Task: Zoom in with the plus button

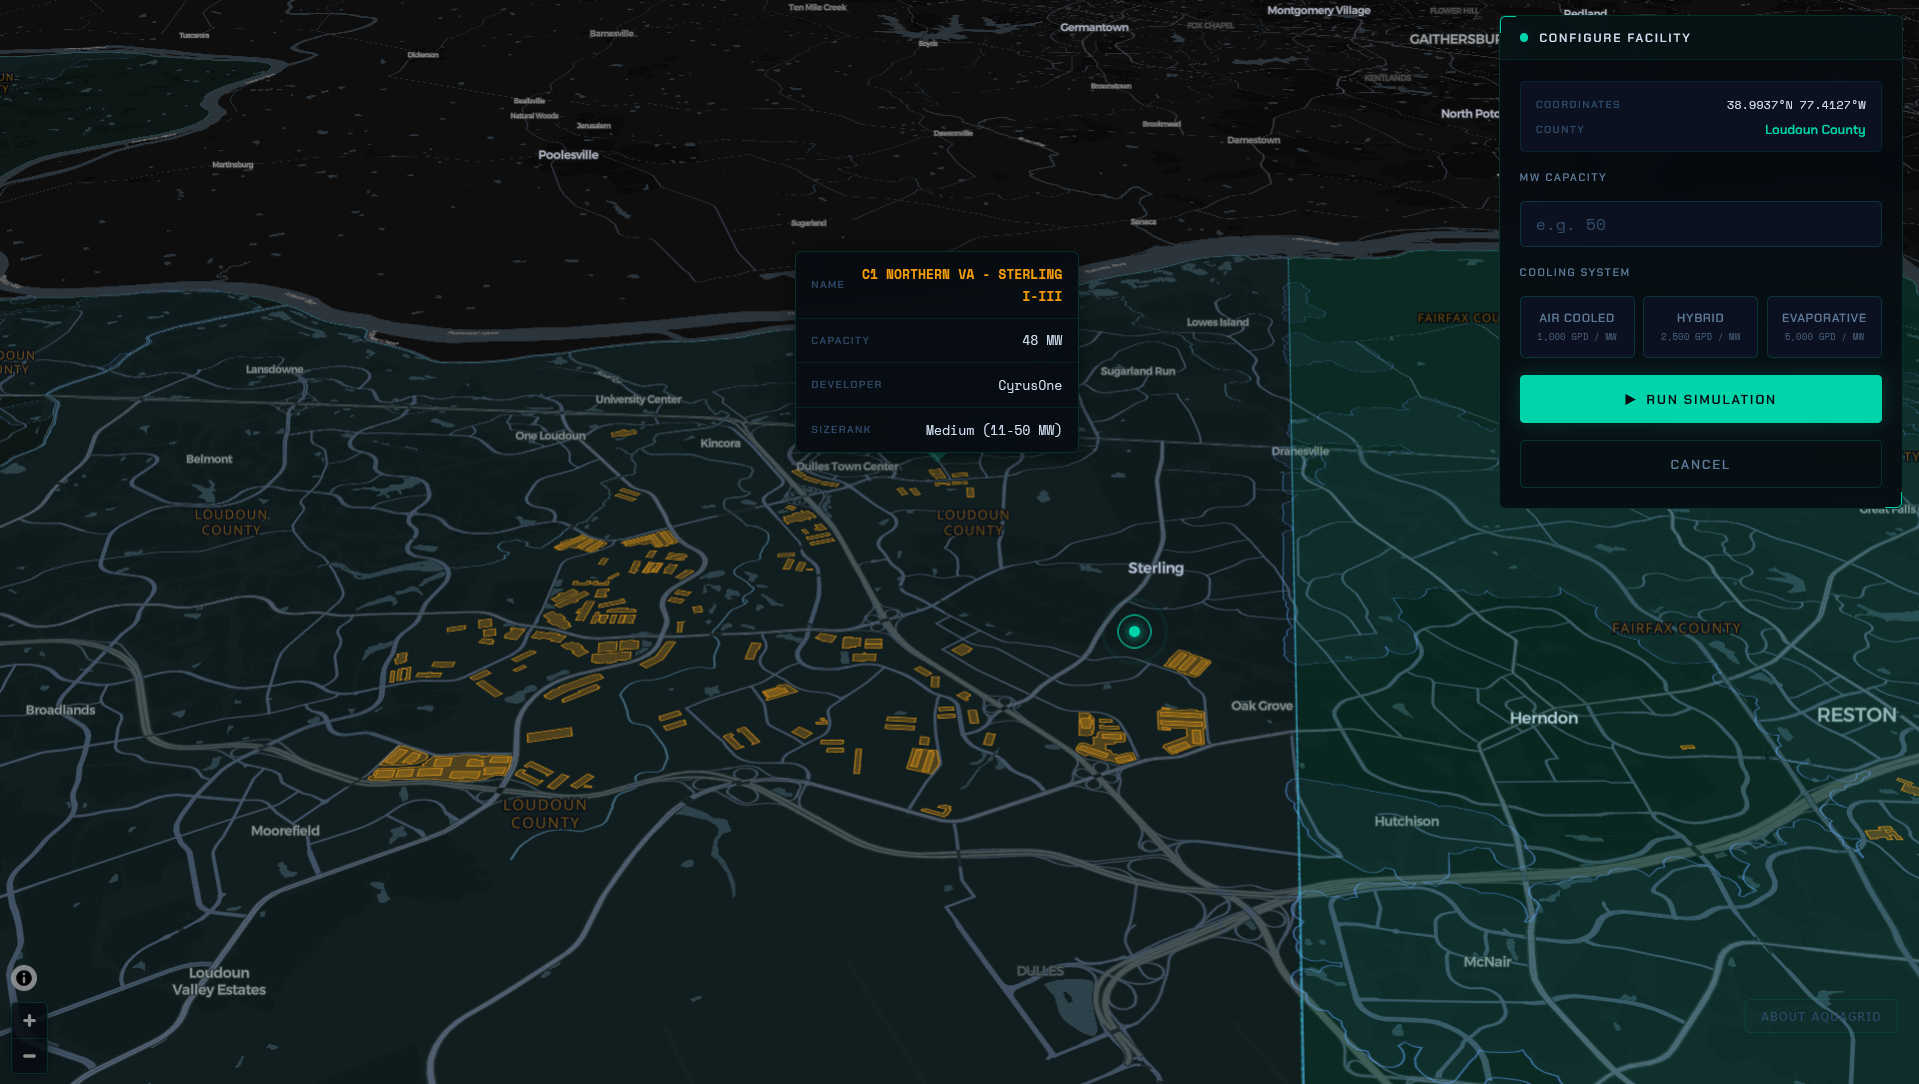Action: 29,1021
